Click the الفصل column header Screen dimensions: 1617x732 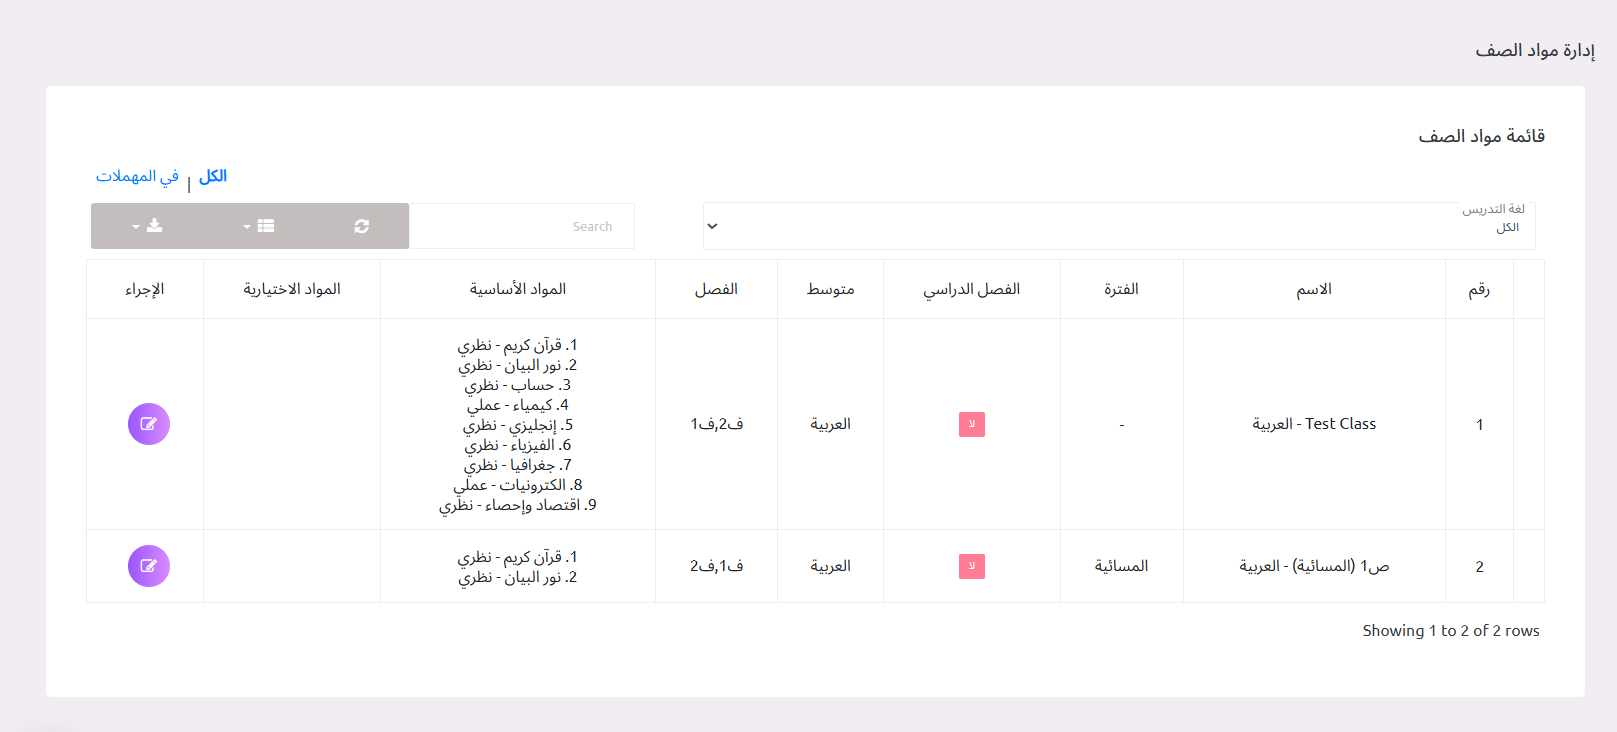click(716, 289)
